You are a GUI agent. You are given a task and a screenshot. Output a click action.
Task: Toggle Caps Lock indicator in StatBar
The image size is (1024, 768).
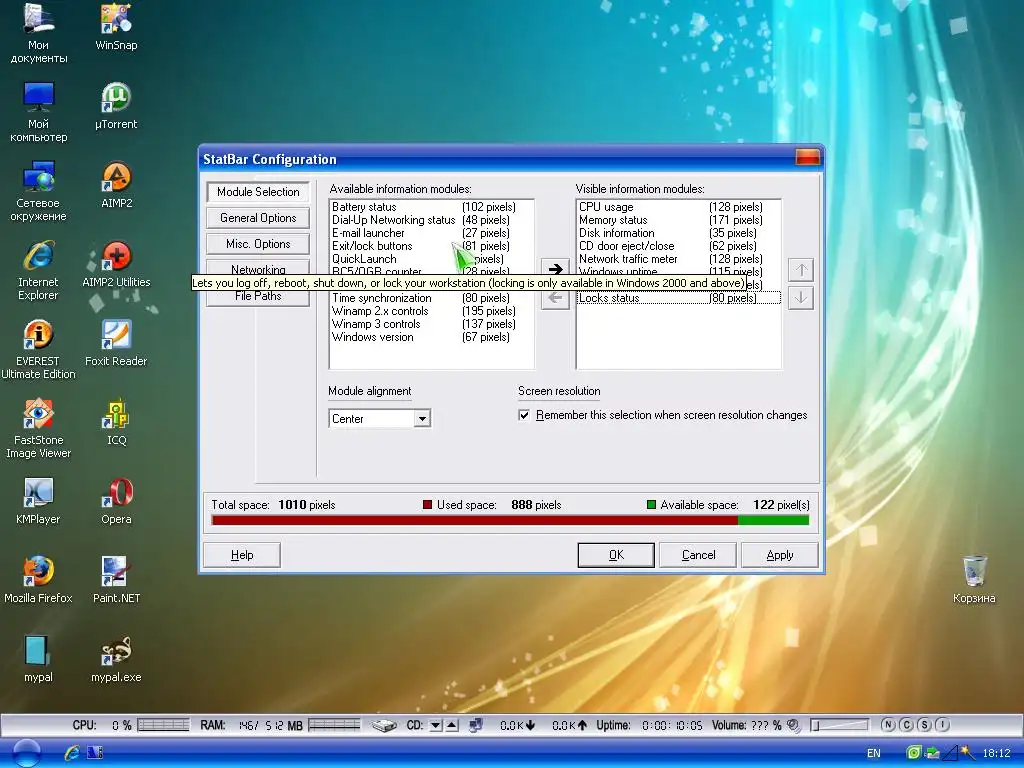tap(906, 725)
